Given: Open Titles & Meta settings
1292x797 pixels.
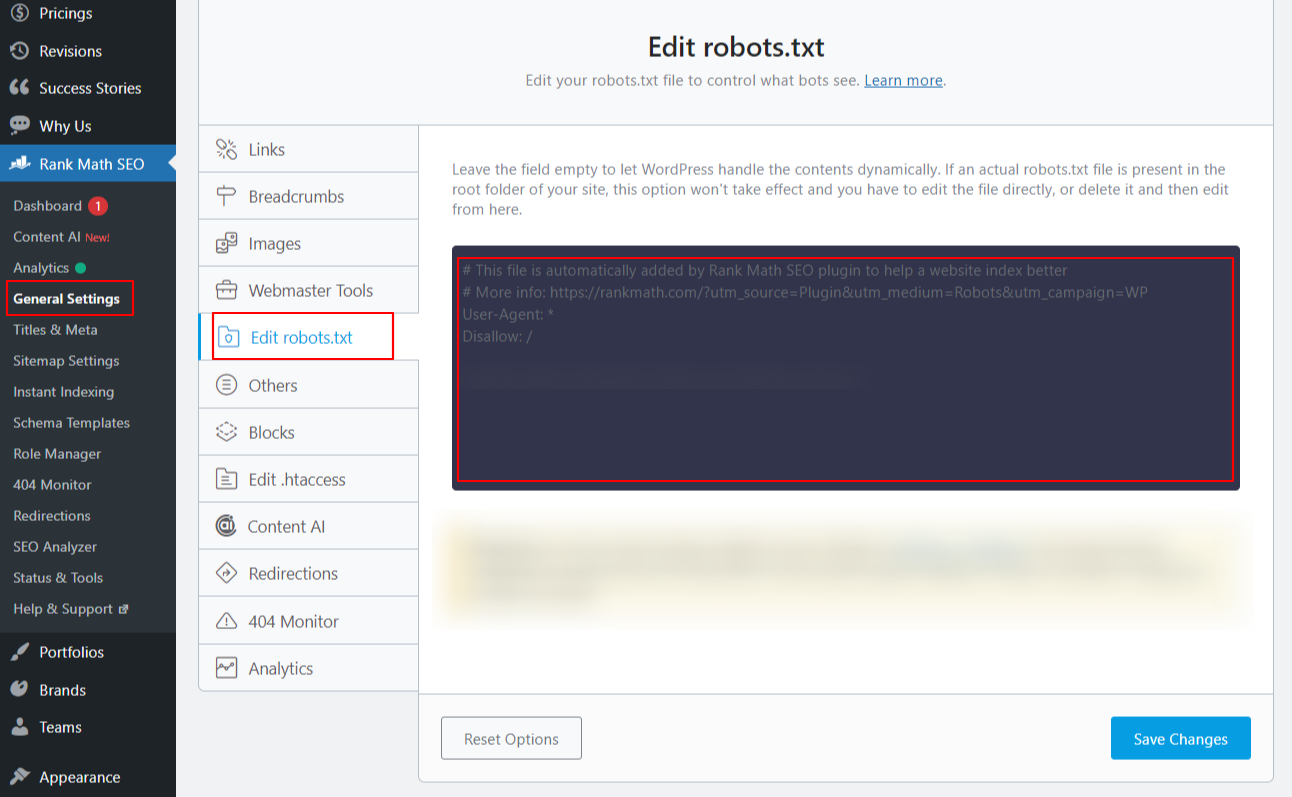Looking at the screenshot, I should (x=55, y=330).
